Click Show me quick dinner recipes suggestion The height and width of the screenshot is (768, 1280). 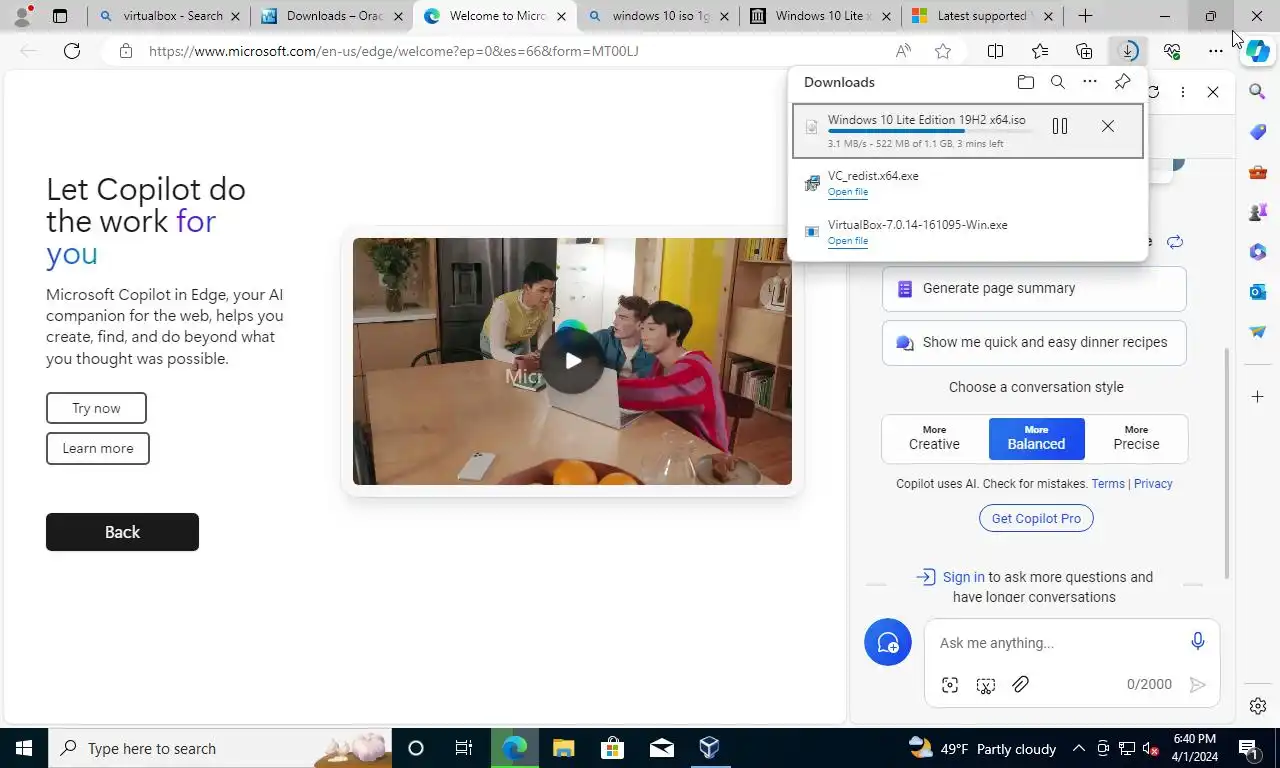(x=1034, y=342)
